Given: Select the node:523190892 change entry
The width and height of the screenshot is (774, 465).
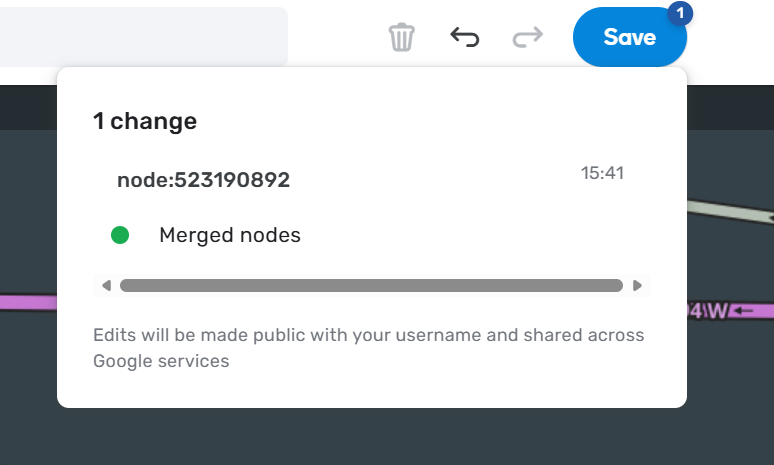Looking at the screenshot, I should tap(203, 180).
